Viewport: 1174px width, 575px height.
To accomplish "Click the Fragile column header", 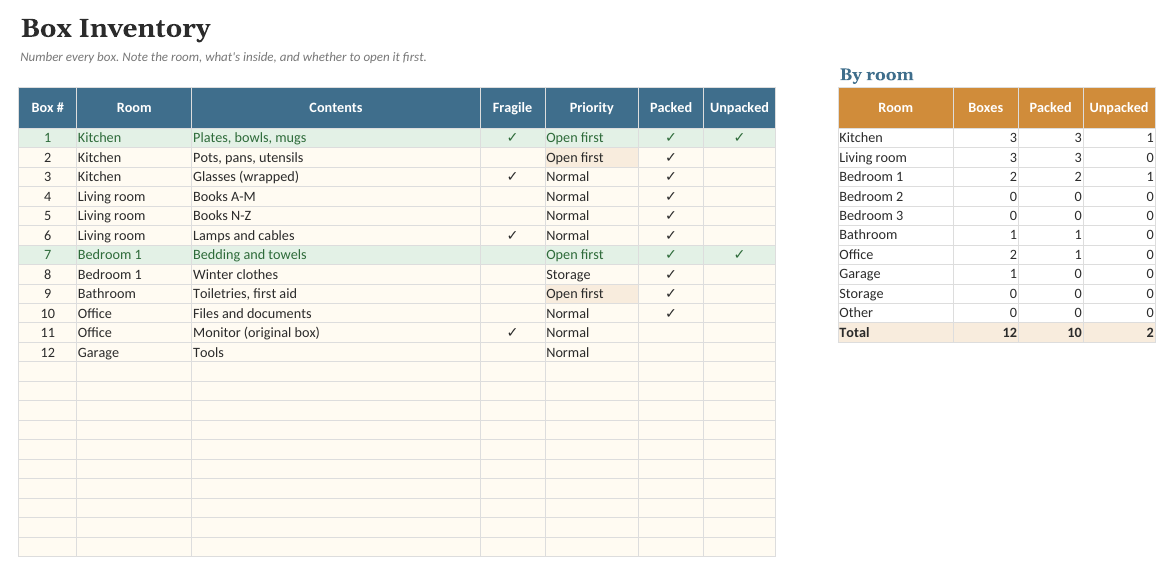I will click(512, 108).
